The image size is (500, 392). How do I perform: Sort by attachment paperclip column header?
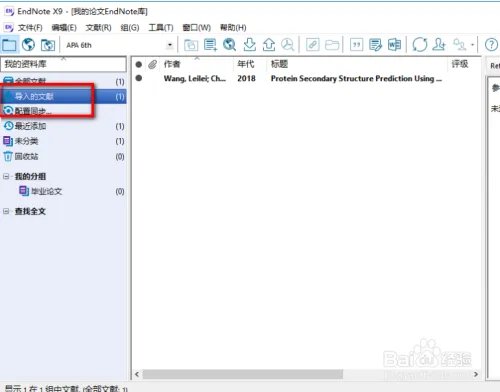pyautogui.click(x=152, y=64)
